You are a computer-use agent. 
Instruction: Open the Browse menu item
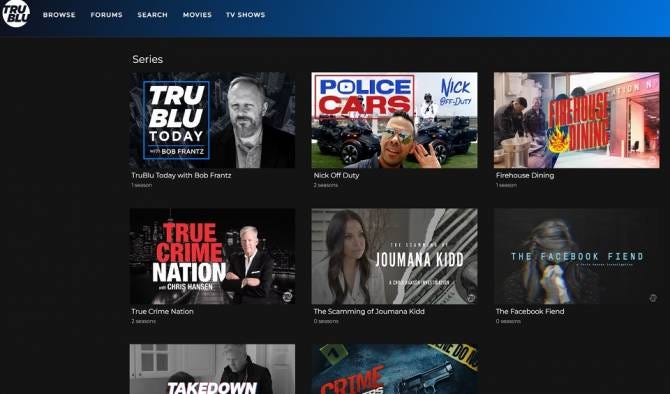point(59,15)
